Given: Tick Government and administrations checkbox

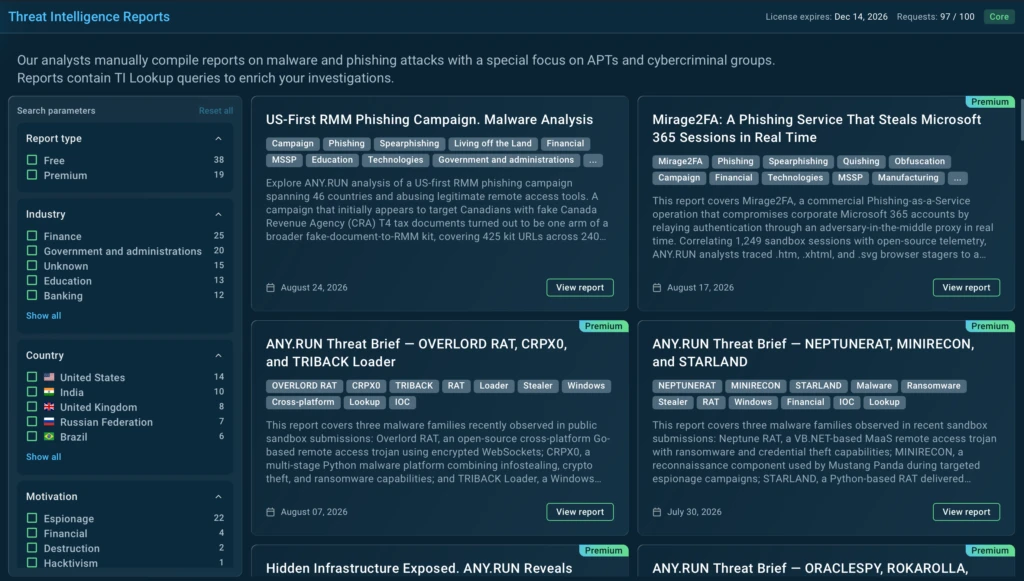Looking at the screenshot, I should click(31, 251).
